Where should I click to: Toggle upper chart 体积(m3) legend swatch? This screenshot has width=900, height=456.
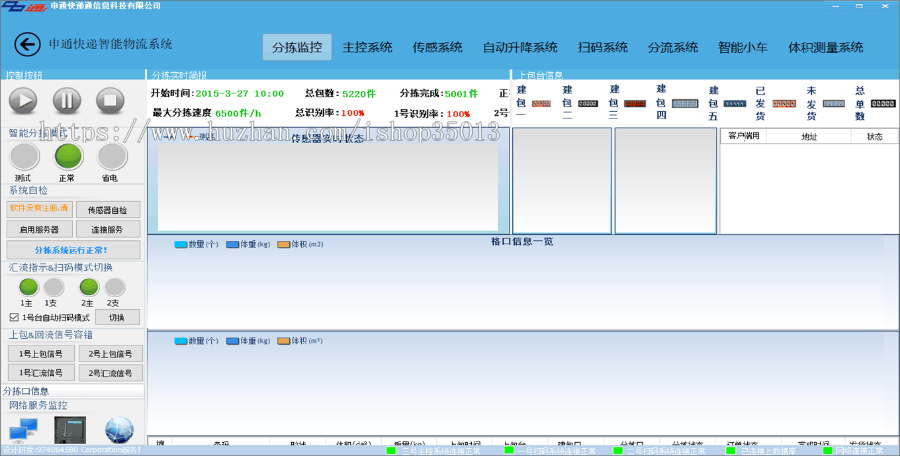(284, 245)
